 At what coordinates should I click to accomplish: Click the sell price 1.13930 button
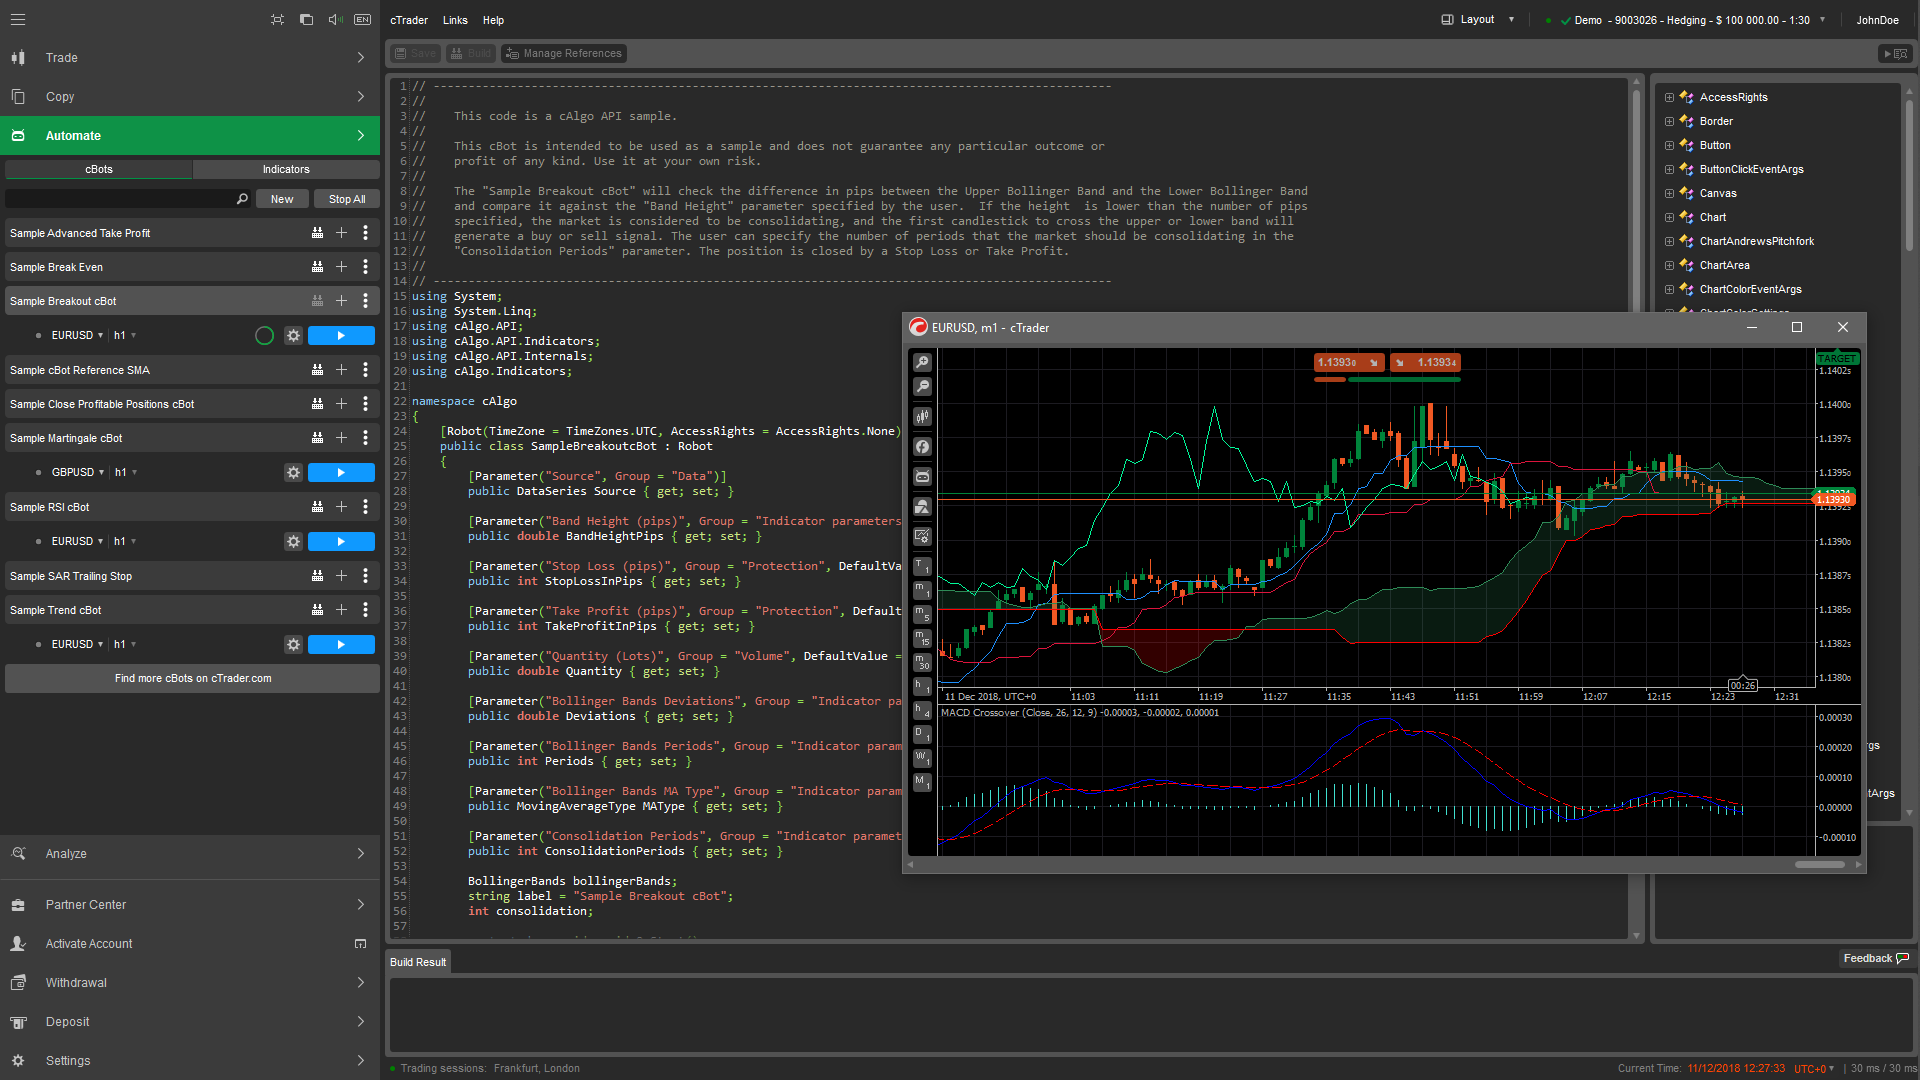1347,363
